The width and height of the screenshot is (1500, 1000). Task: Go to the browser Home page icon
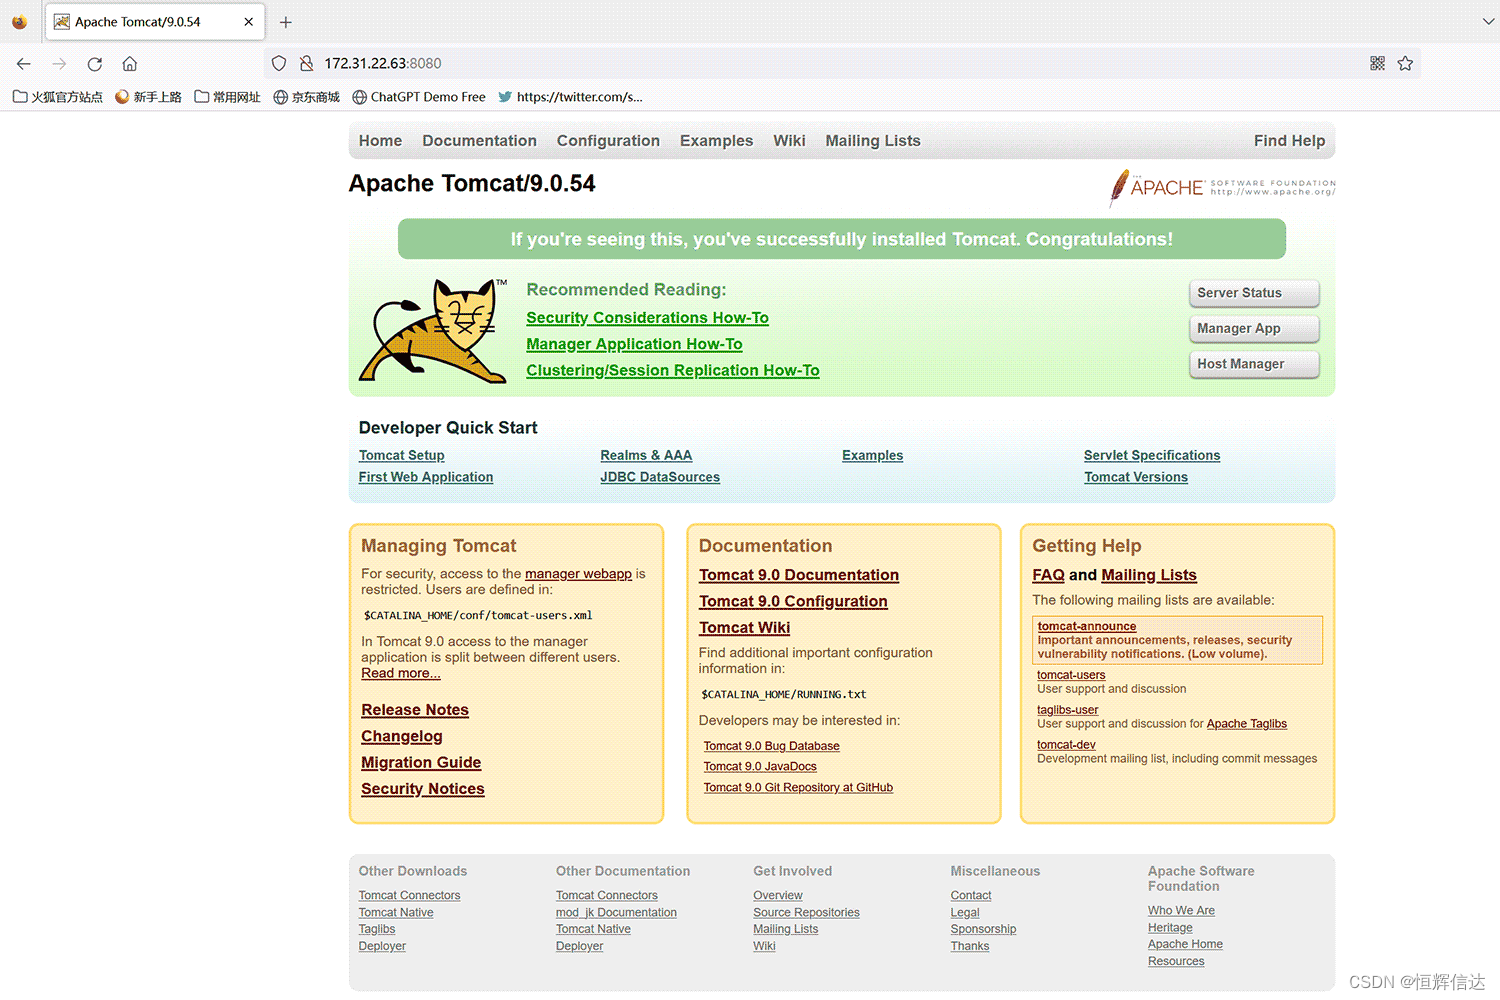pyautogui.click(x=130, y=63)
